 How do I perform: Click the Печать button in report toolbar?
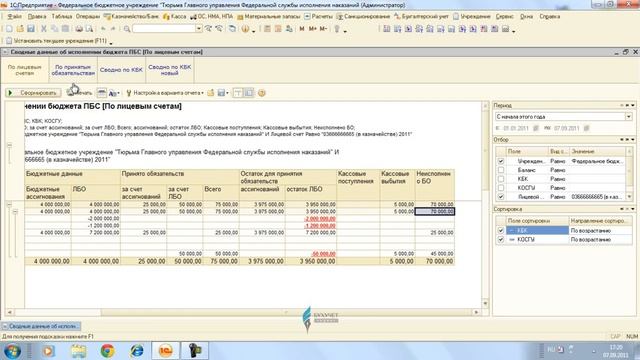[80, 93]
